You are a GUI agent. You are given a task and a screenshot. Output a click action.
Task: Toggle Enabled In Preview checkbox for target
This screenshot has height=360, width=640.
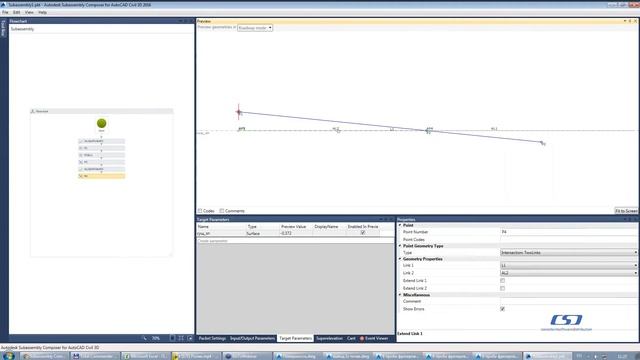(363, 233)
